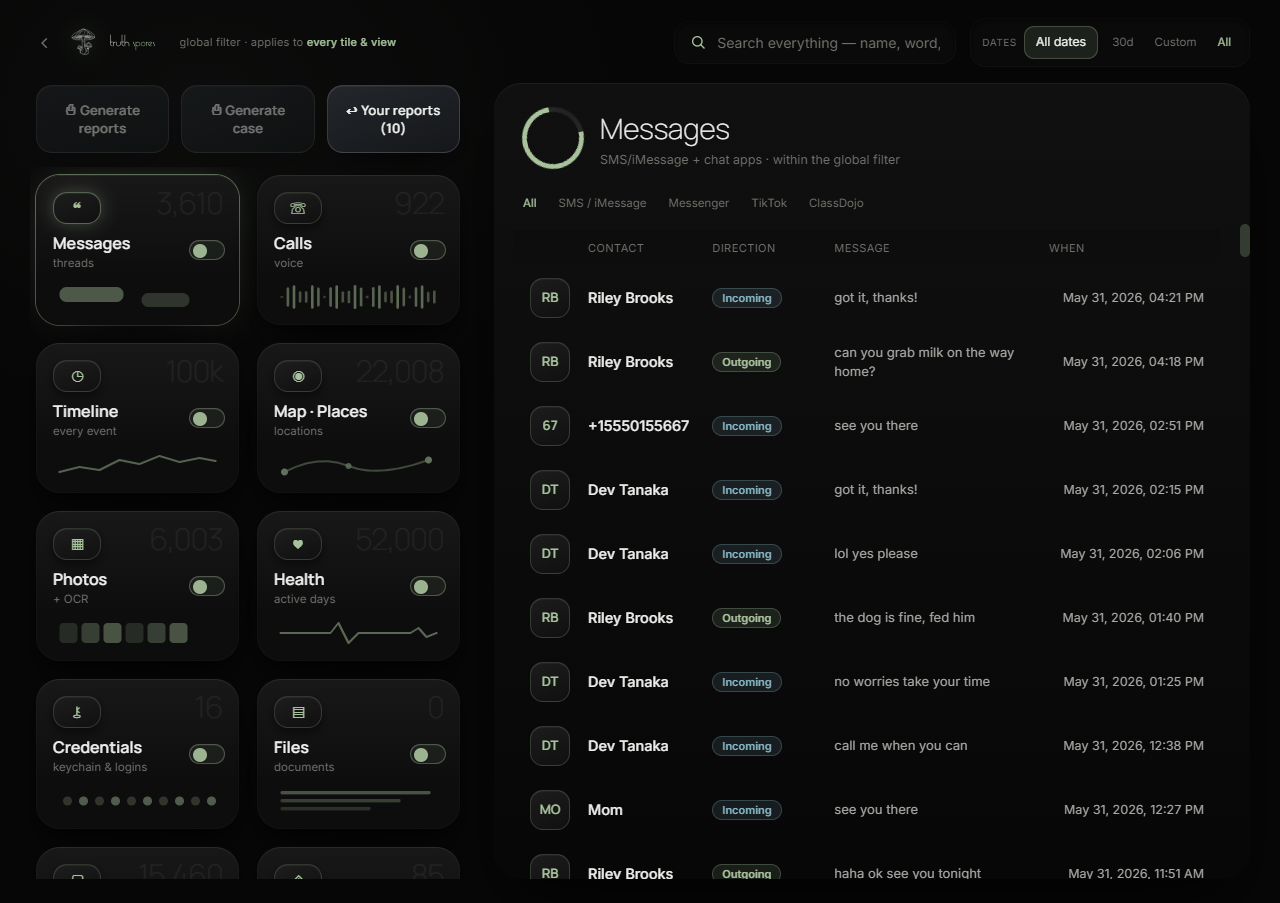The image size is (1280, 903).
Task: Toggle the Credentials tile switch
Action: pos(207,754)
